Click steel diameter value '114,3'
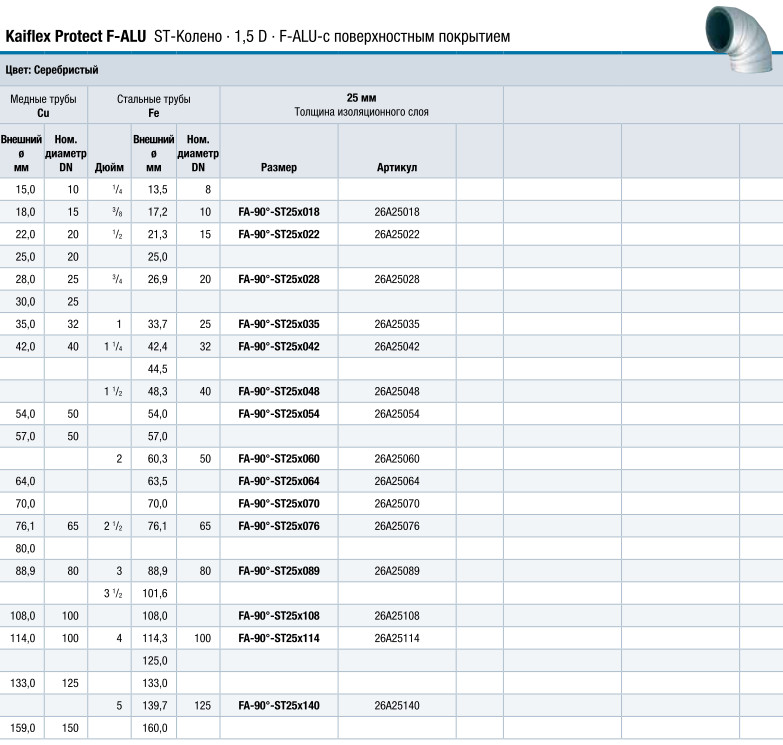Image resolution: width=783 pixels, height=745 pixels. tap(155, 639)
